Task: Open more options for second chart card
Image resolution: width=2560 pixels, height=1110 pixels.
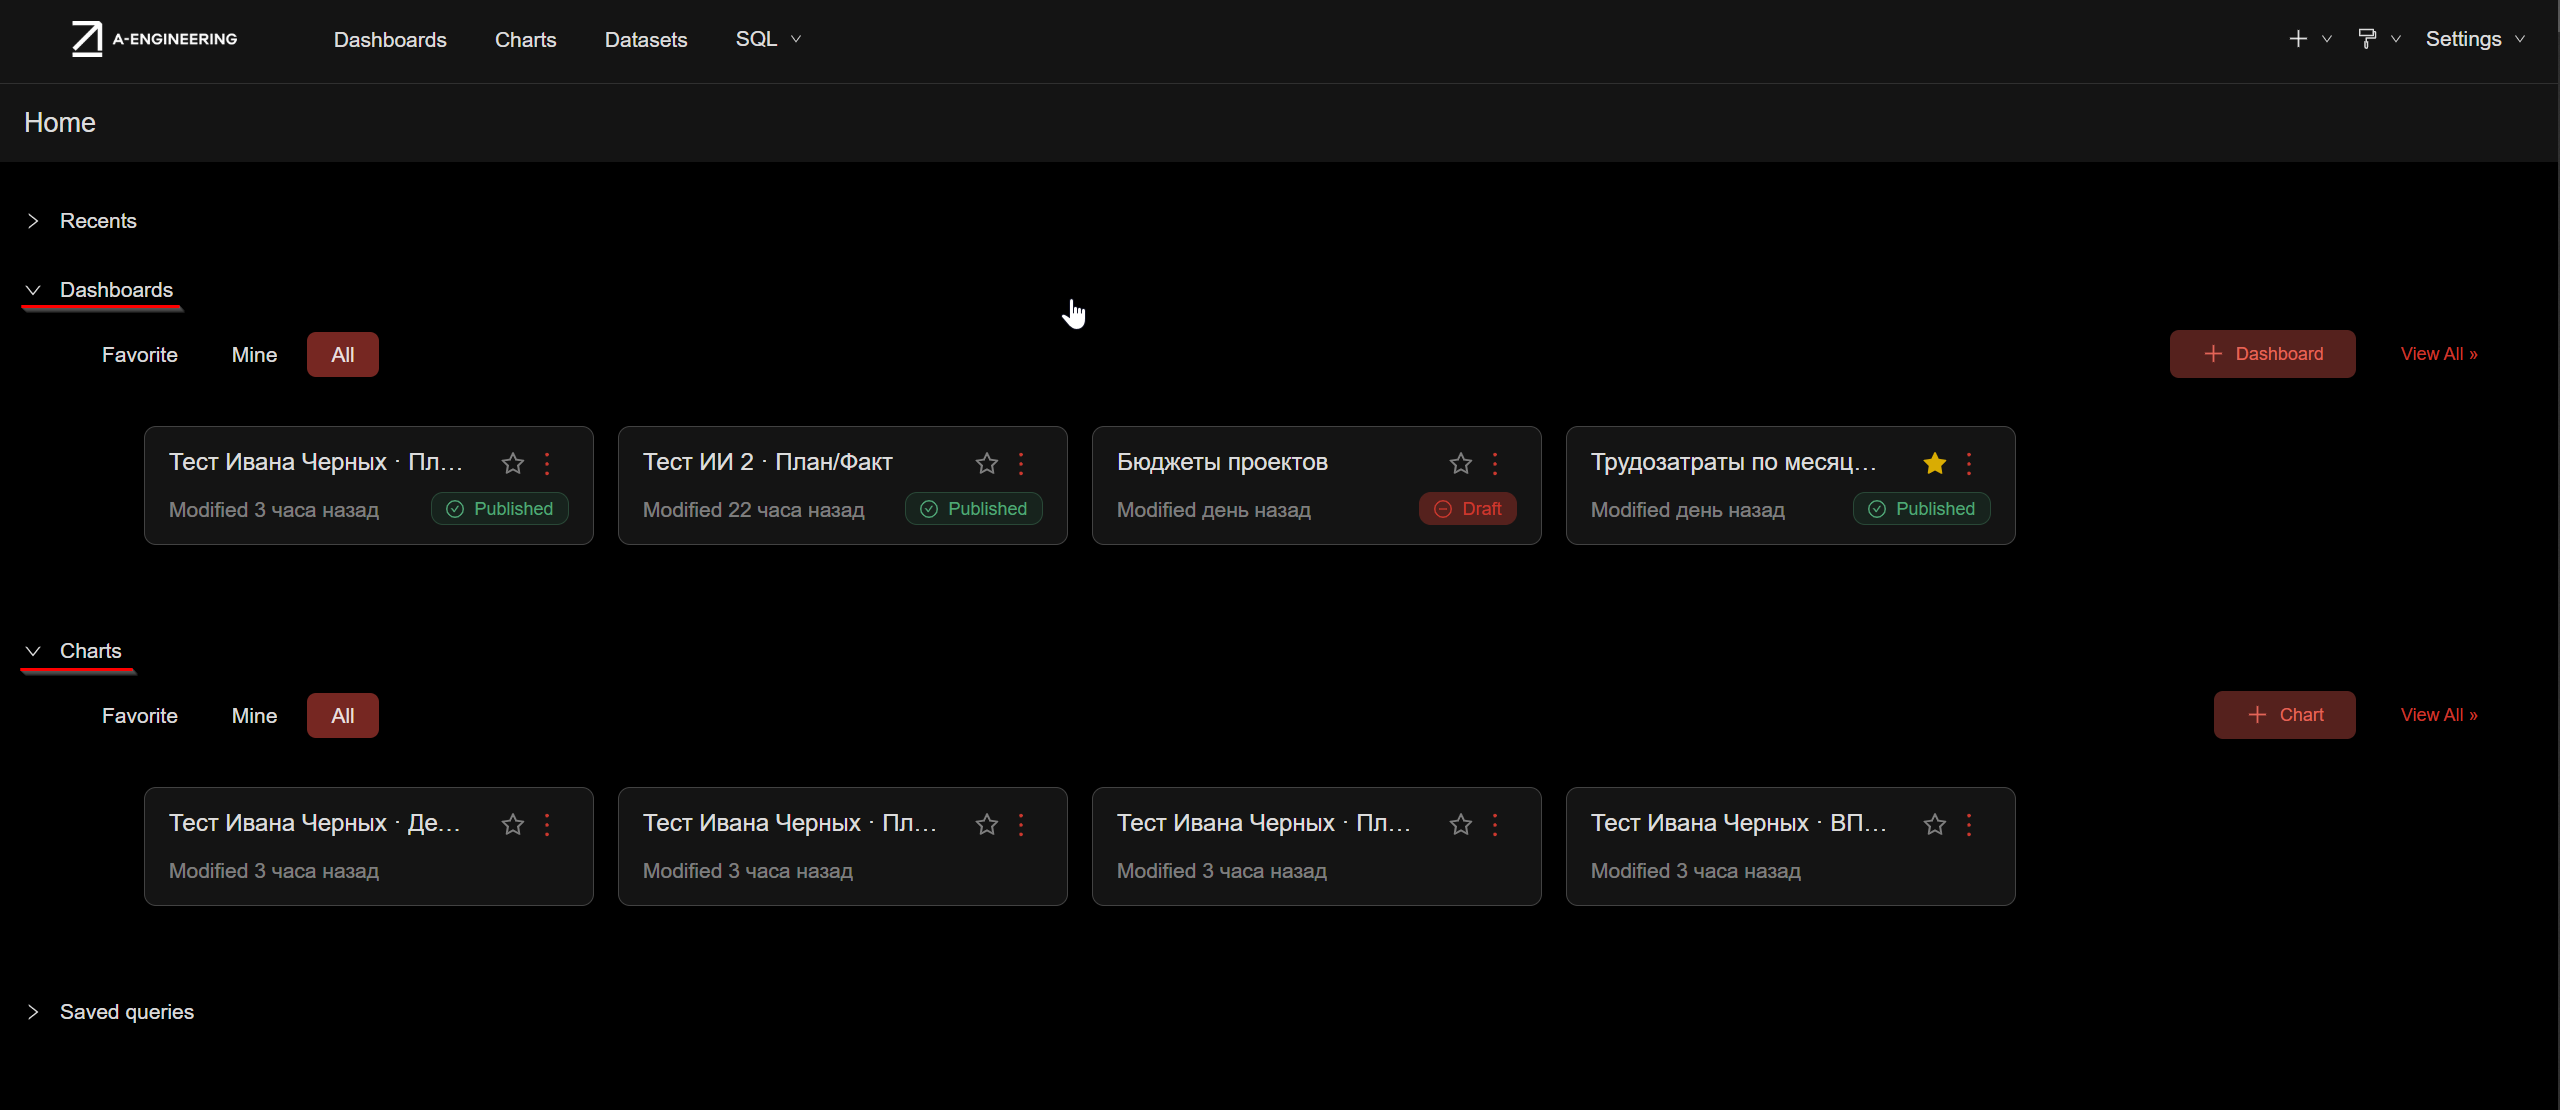Action: (x=1021, y=824)
